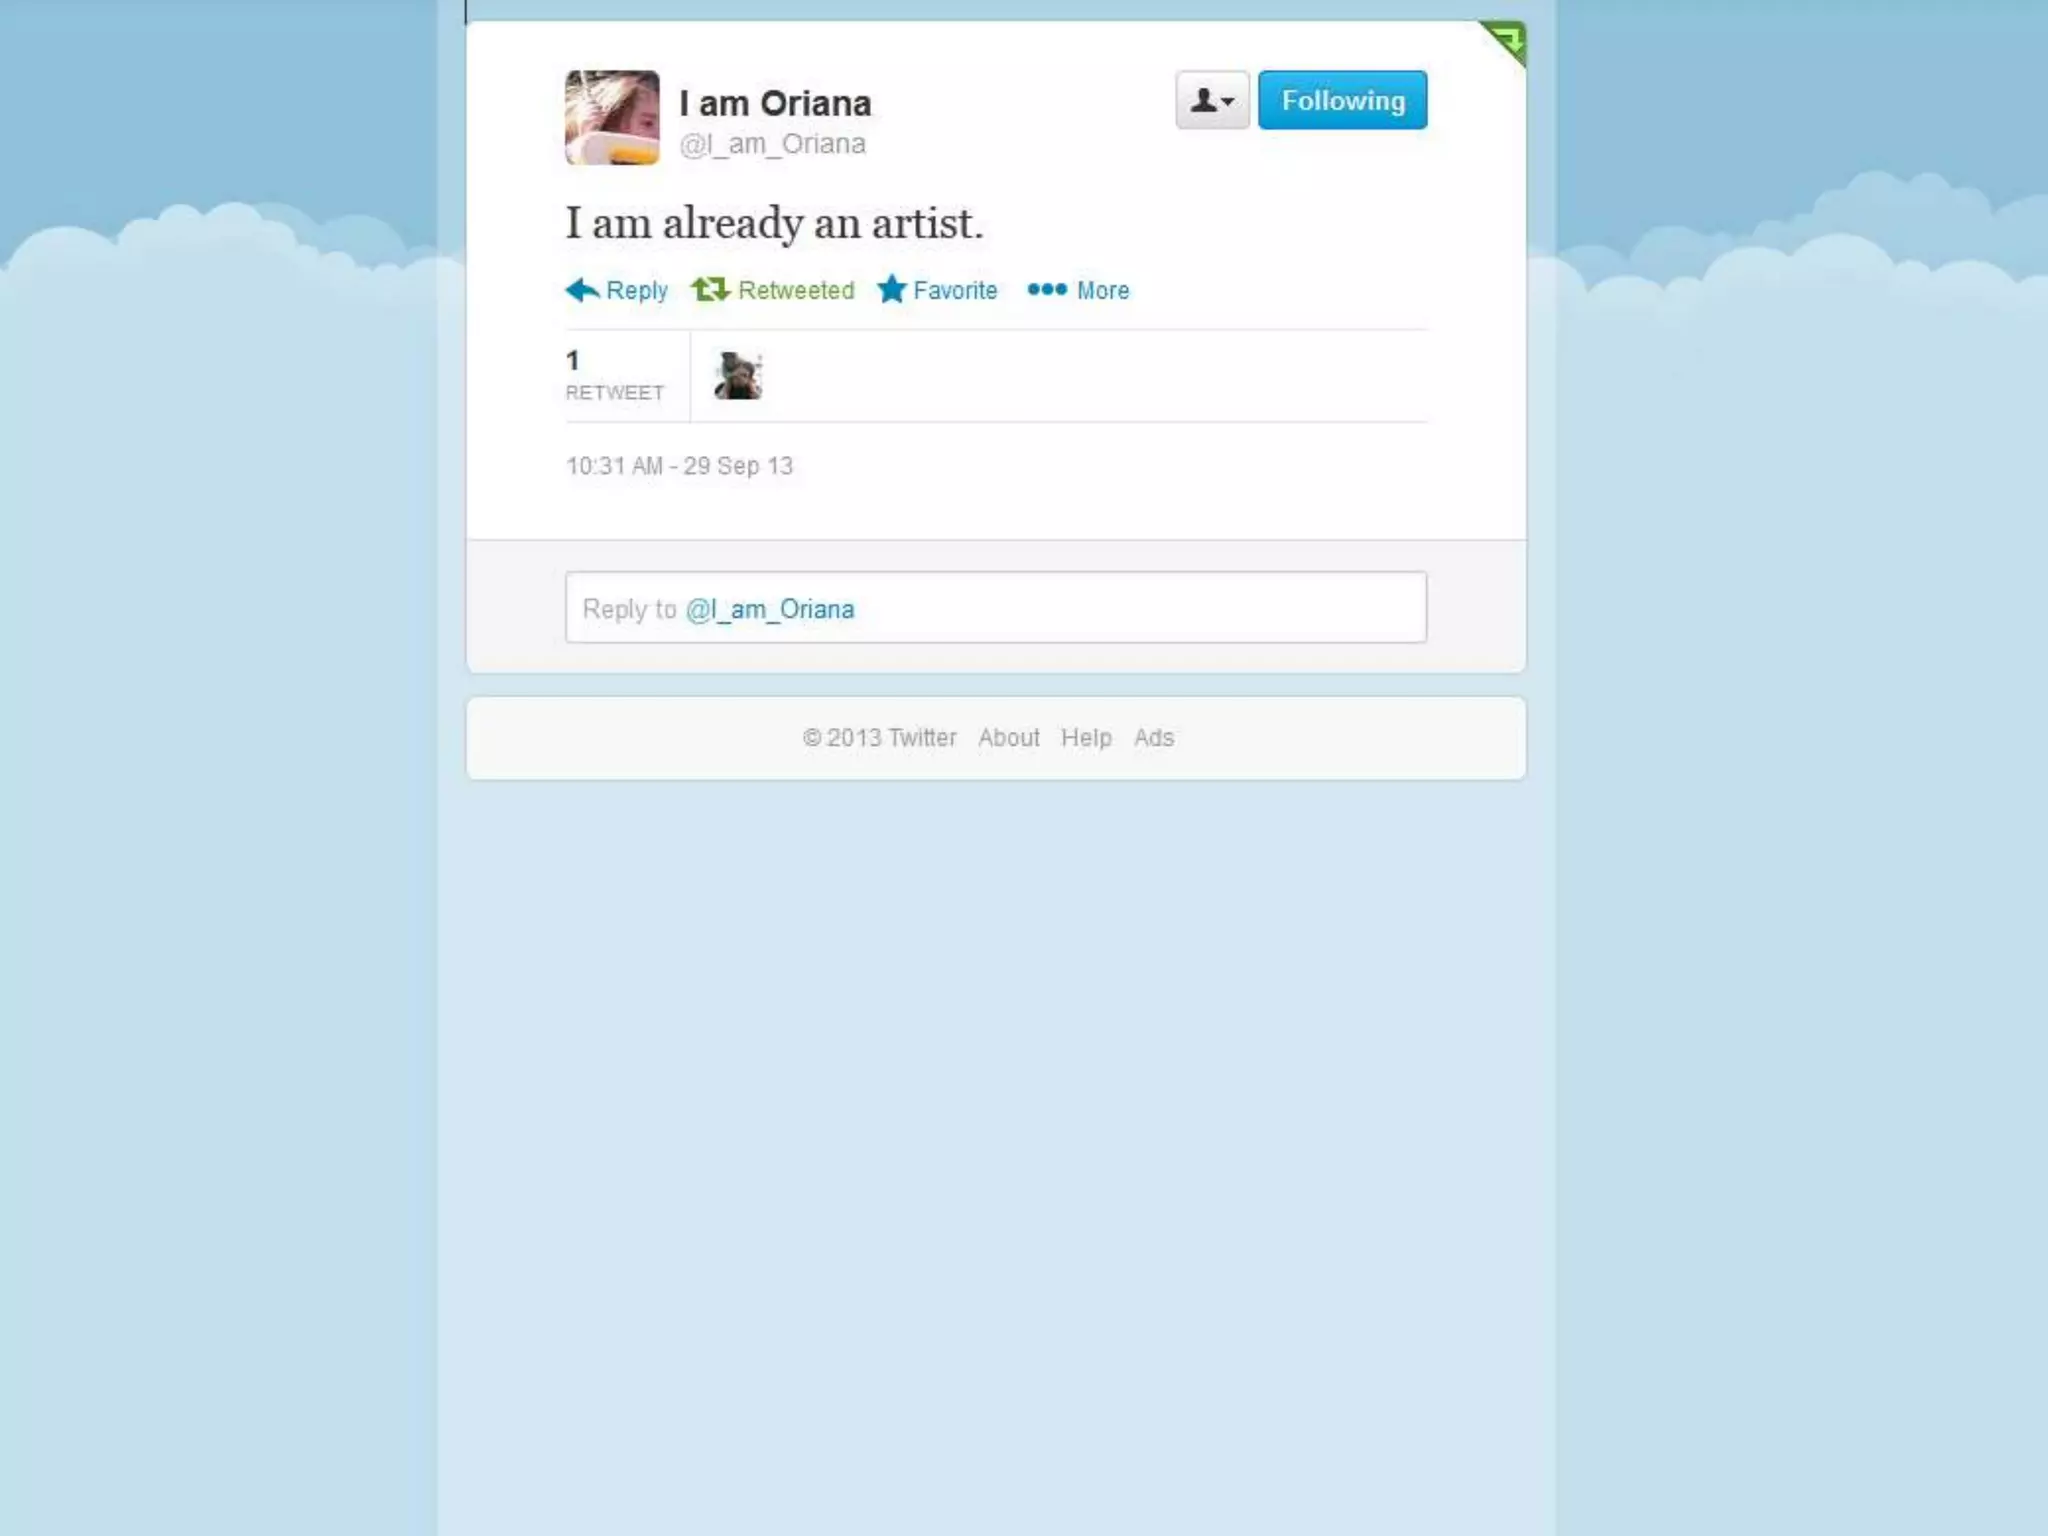Open the user actions person dropdown
Screen dimensions: 2048x1536
click(1212, 100)
